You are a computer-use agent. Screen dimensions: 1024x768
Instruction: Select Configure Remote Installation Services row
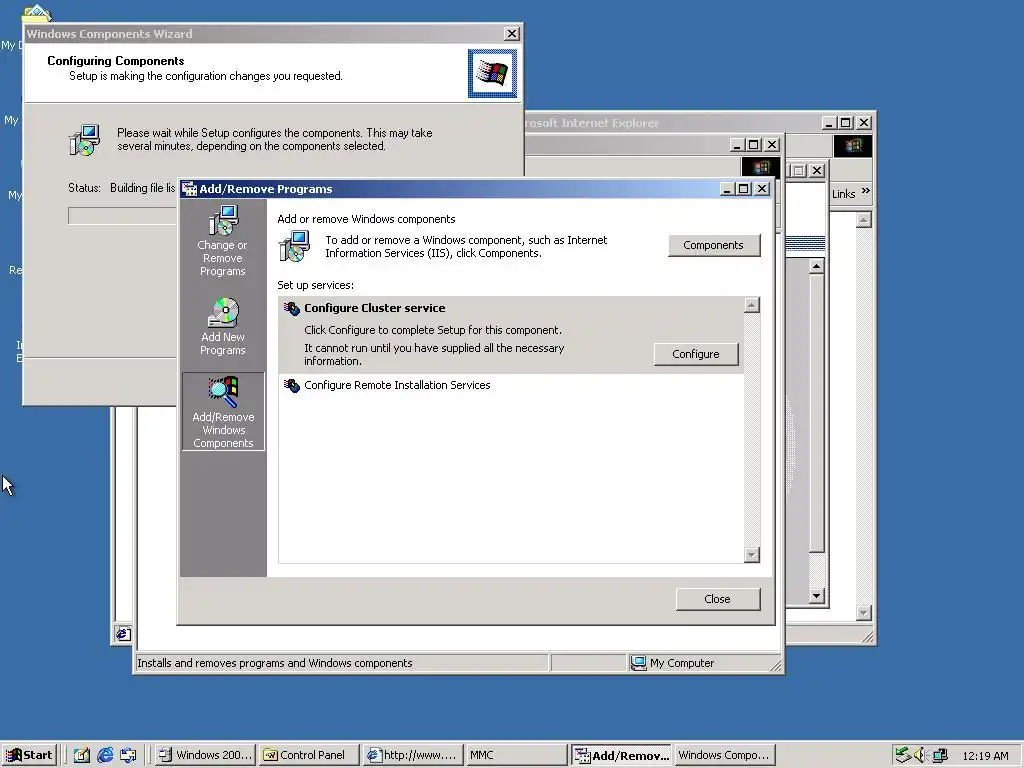point(511,385)
